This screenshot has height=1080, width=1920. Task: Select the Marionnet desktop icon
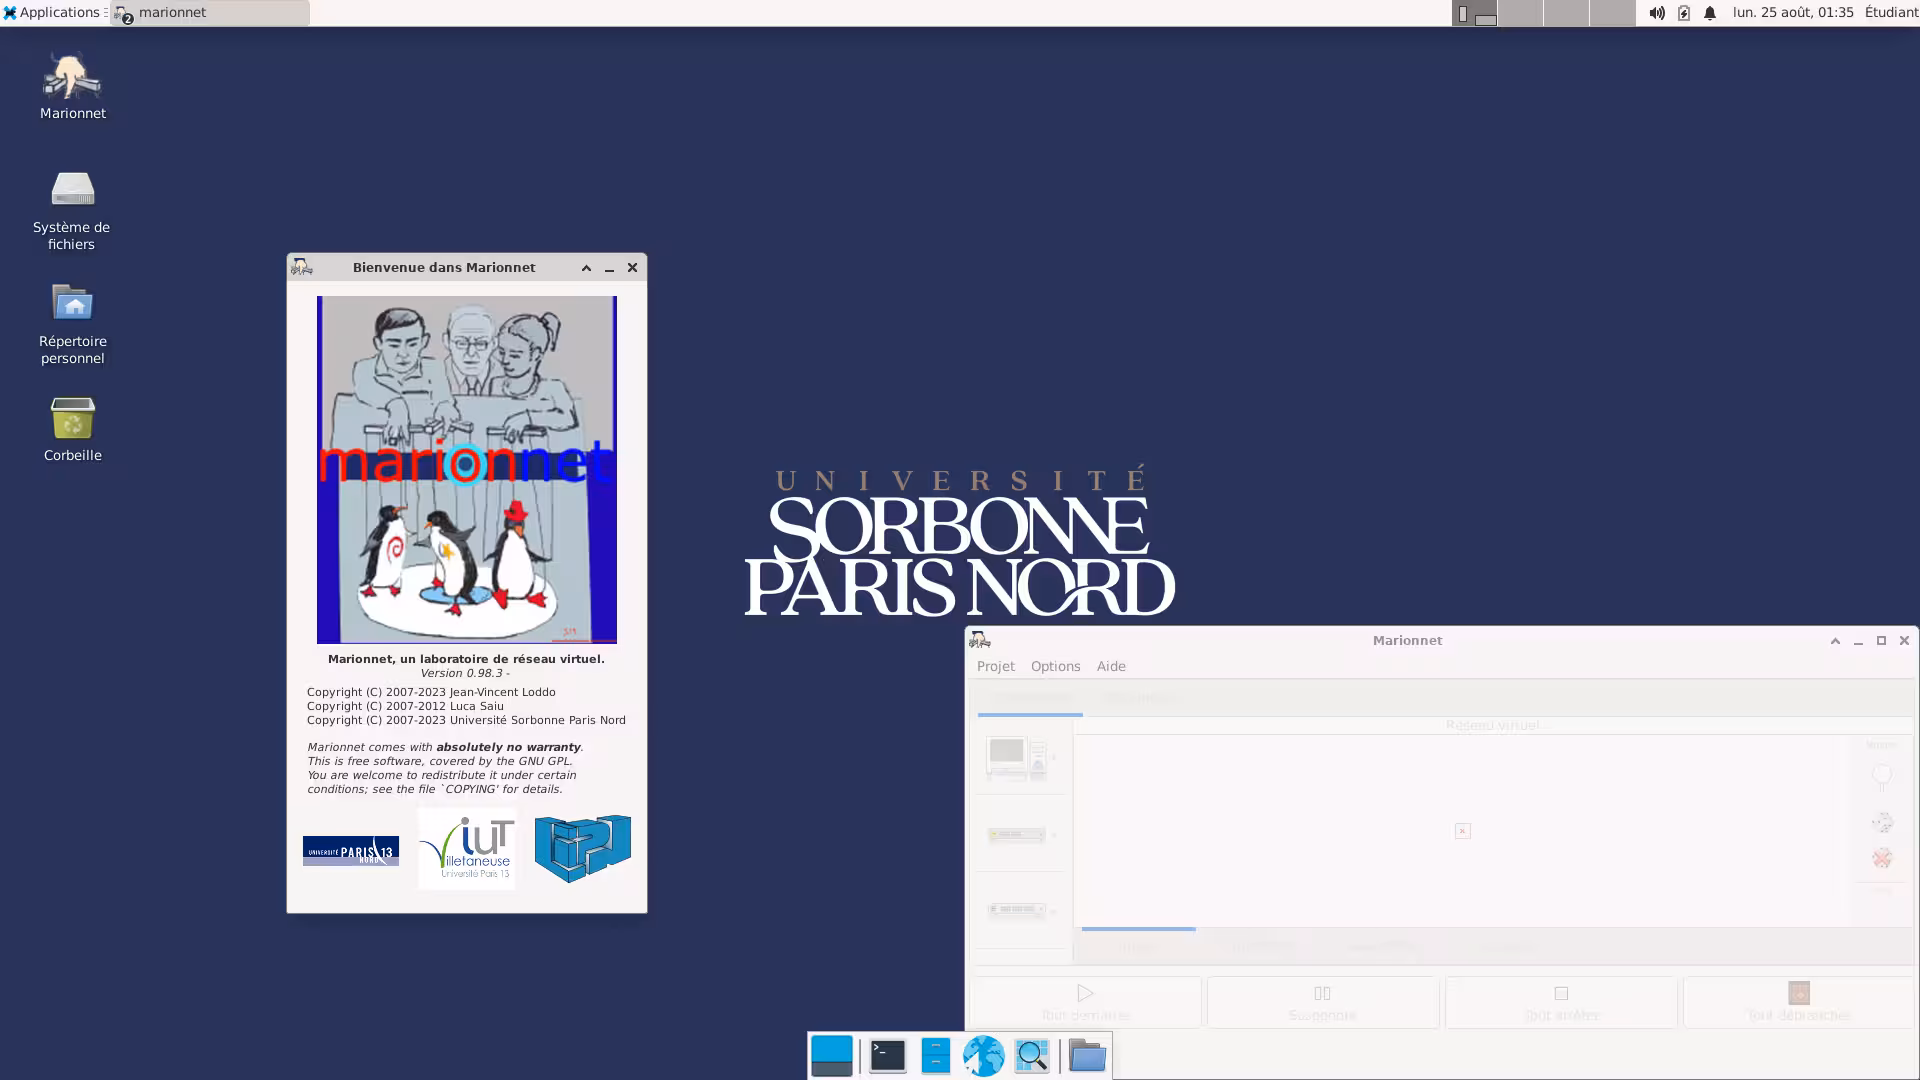tap(71, 85)
